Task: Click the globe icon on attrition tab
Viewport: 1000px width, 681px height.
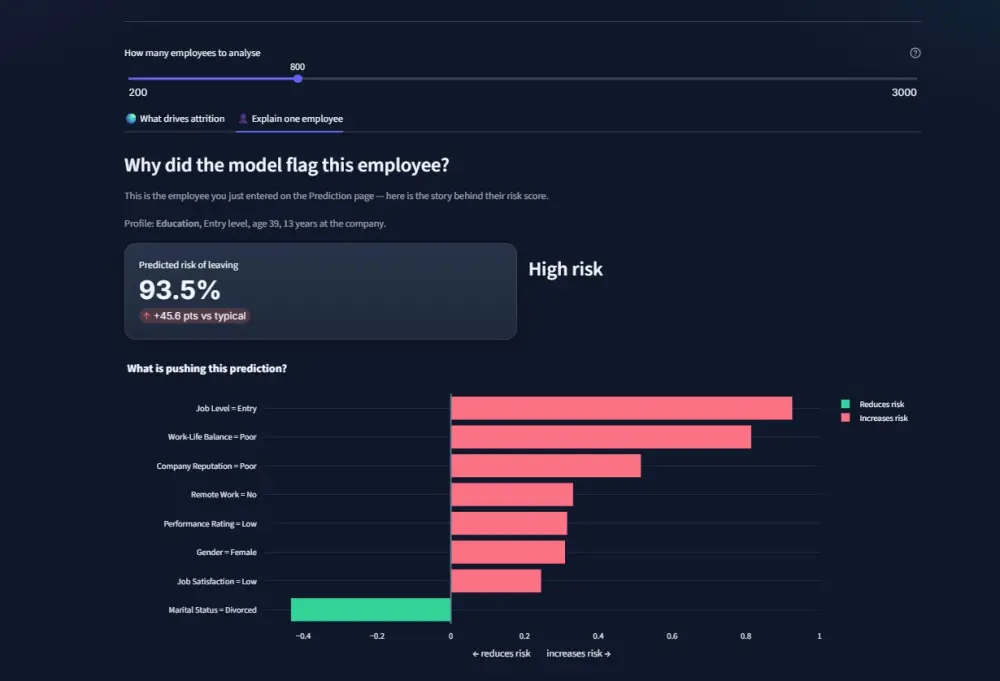Action: coord(131,119)
